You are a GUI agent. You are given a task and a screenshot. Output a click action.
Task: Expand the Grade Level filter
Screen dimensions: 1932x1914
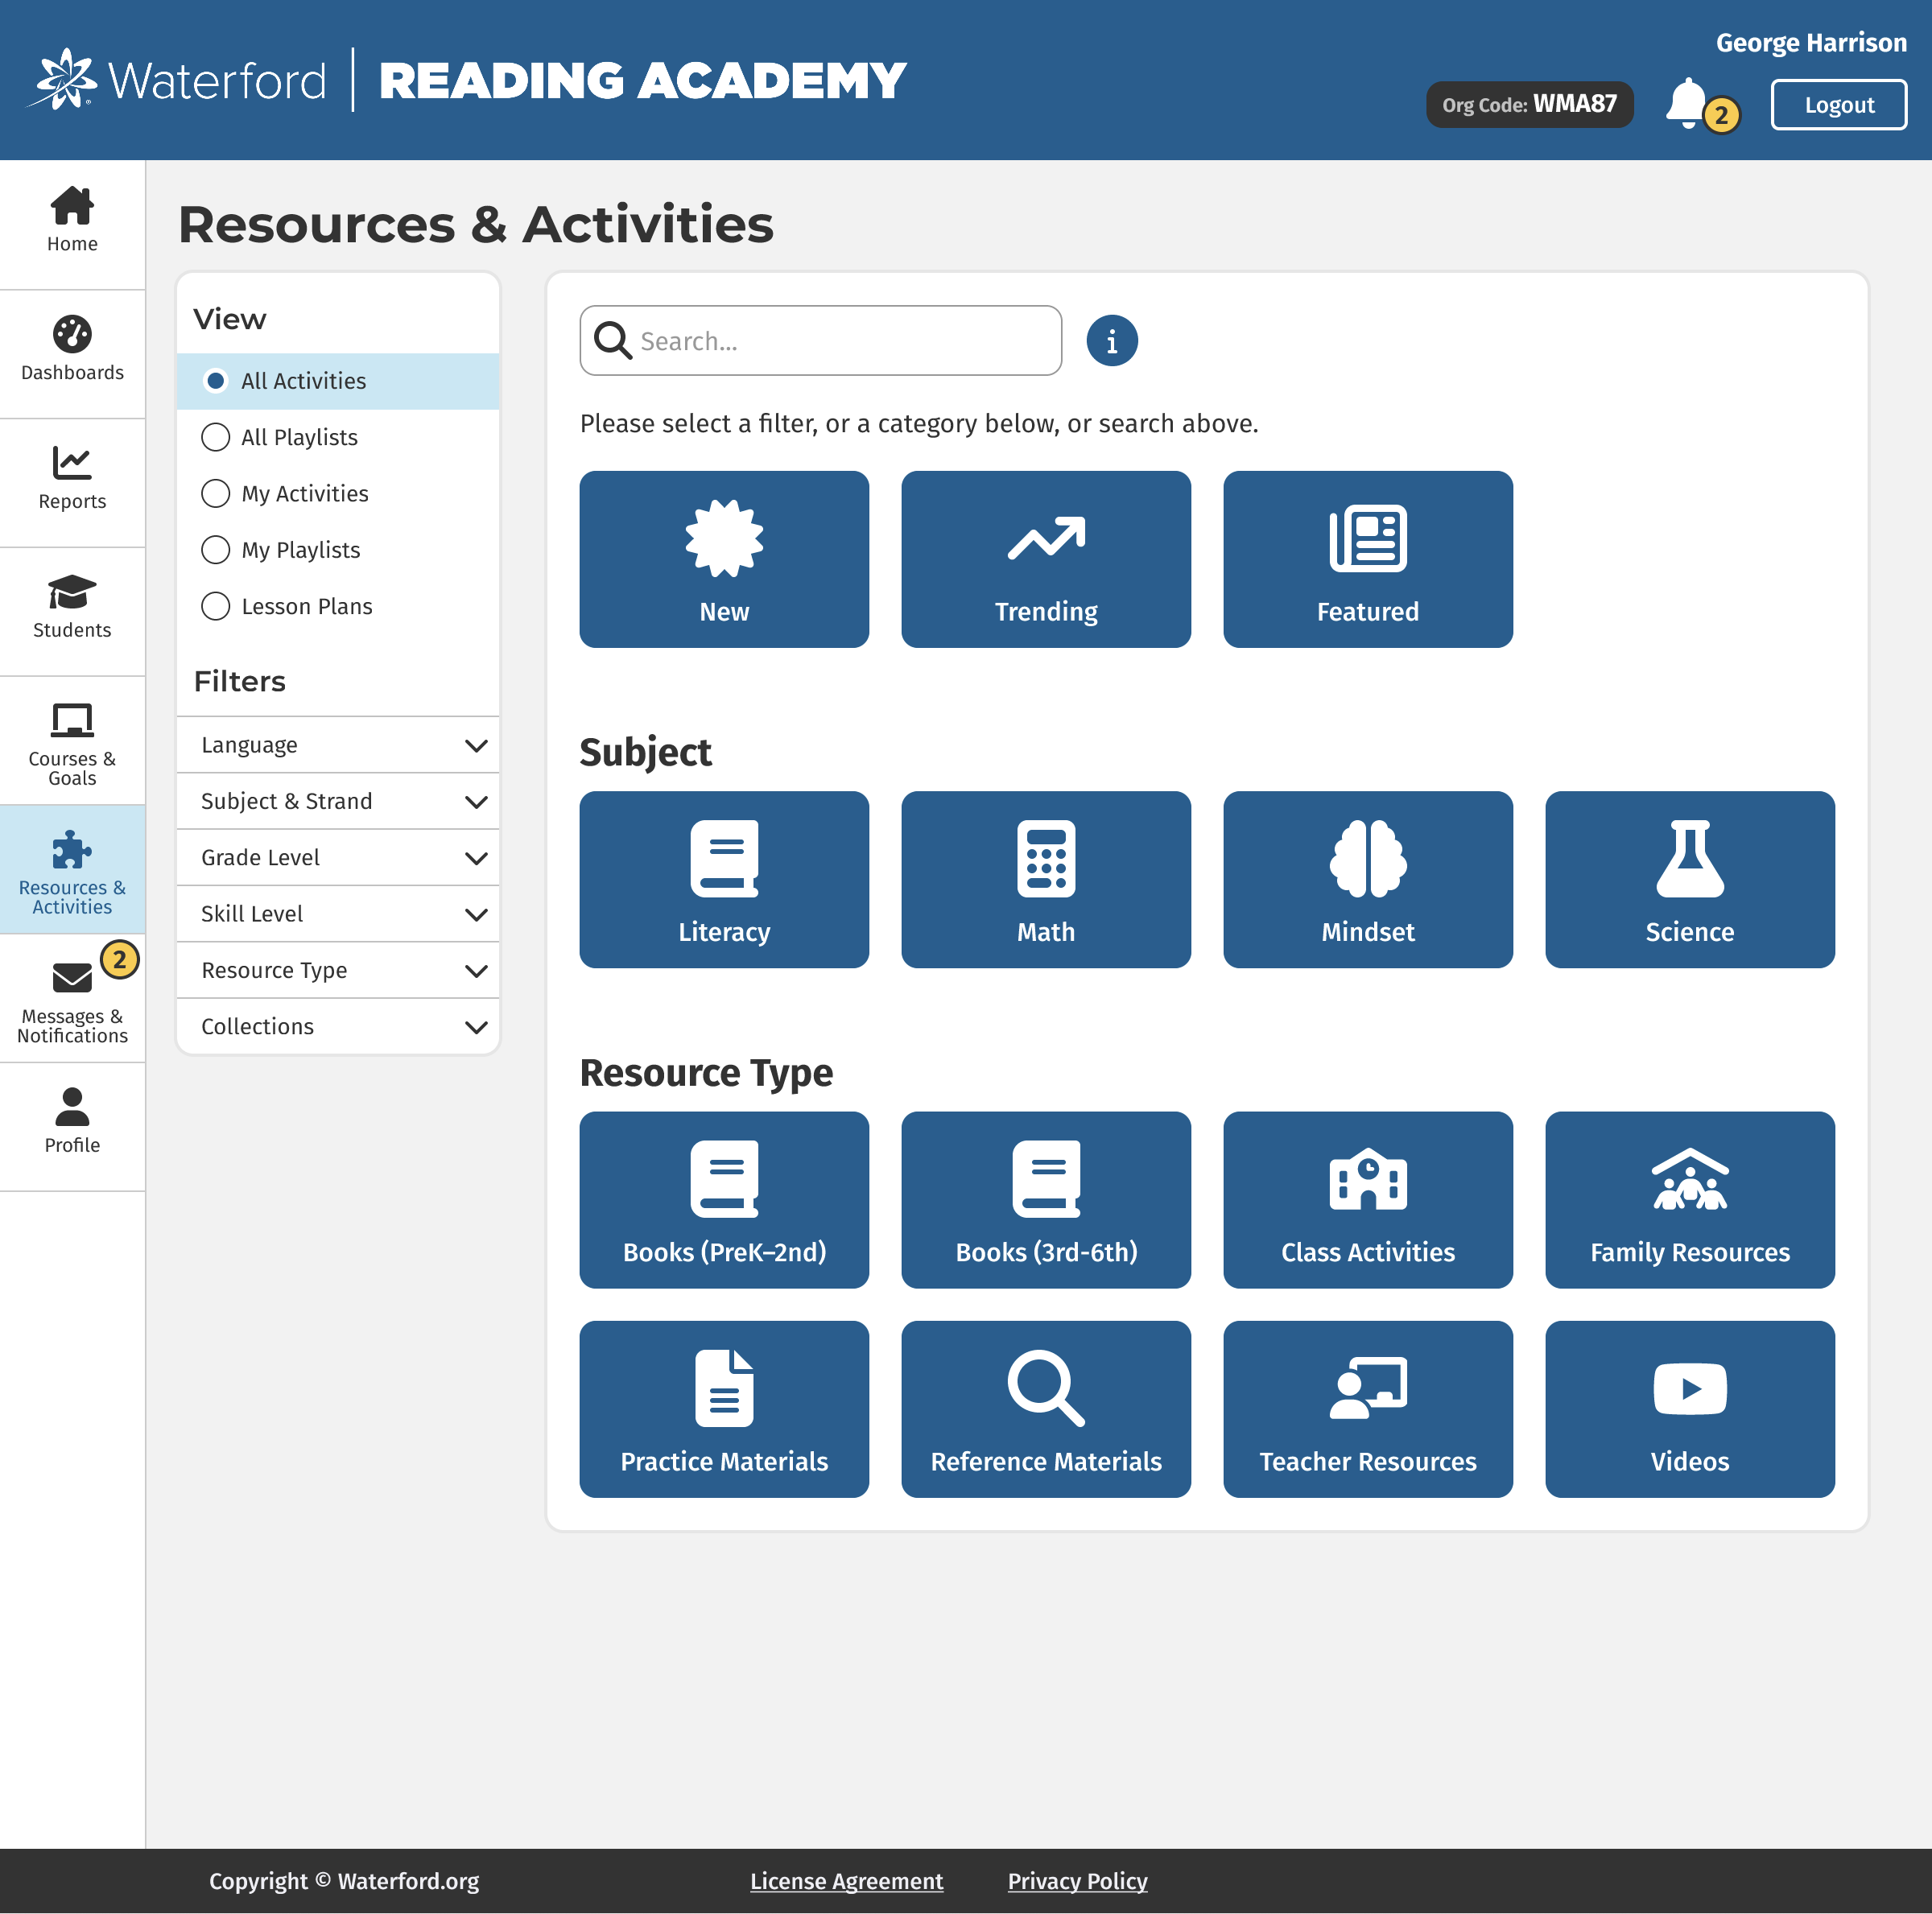[338, 857]
